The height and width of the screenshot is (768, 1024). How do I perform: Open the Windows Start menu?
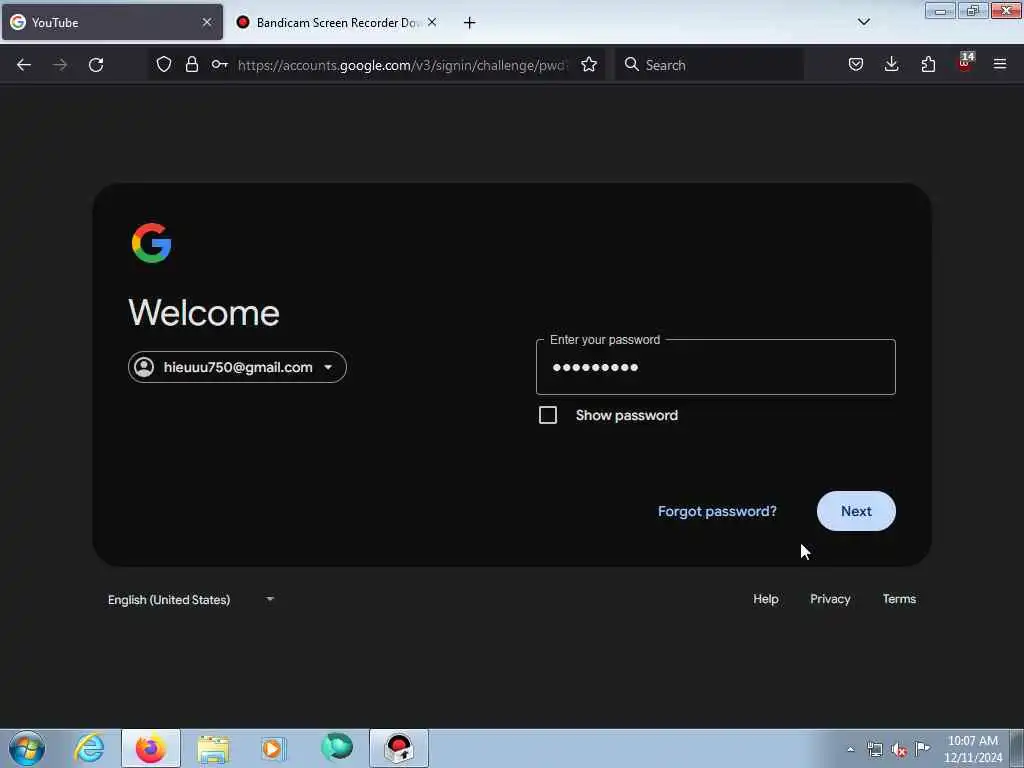click(27, 748)
